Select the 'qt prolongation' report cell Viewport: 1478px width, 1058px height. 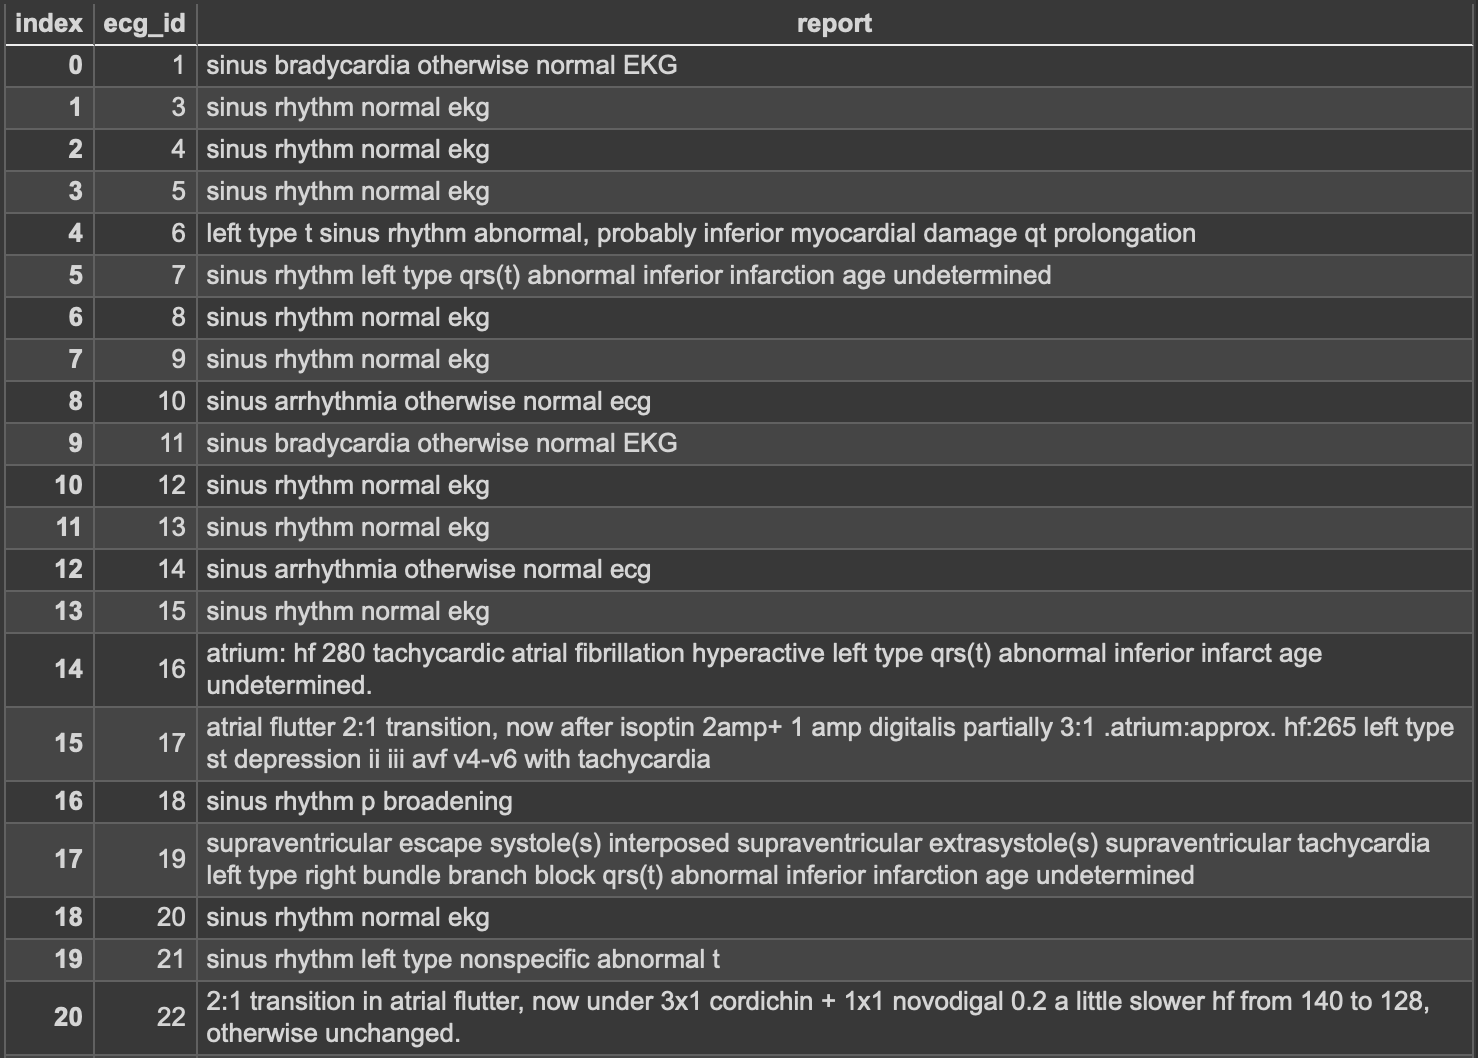(700, 233)
